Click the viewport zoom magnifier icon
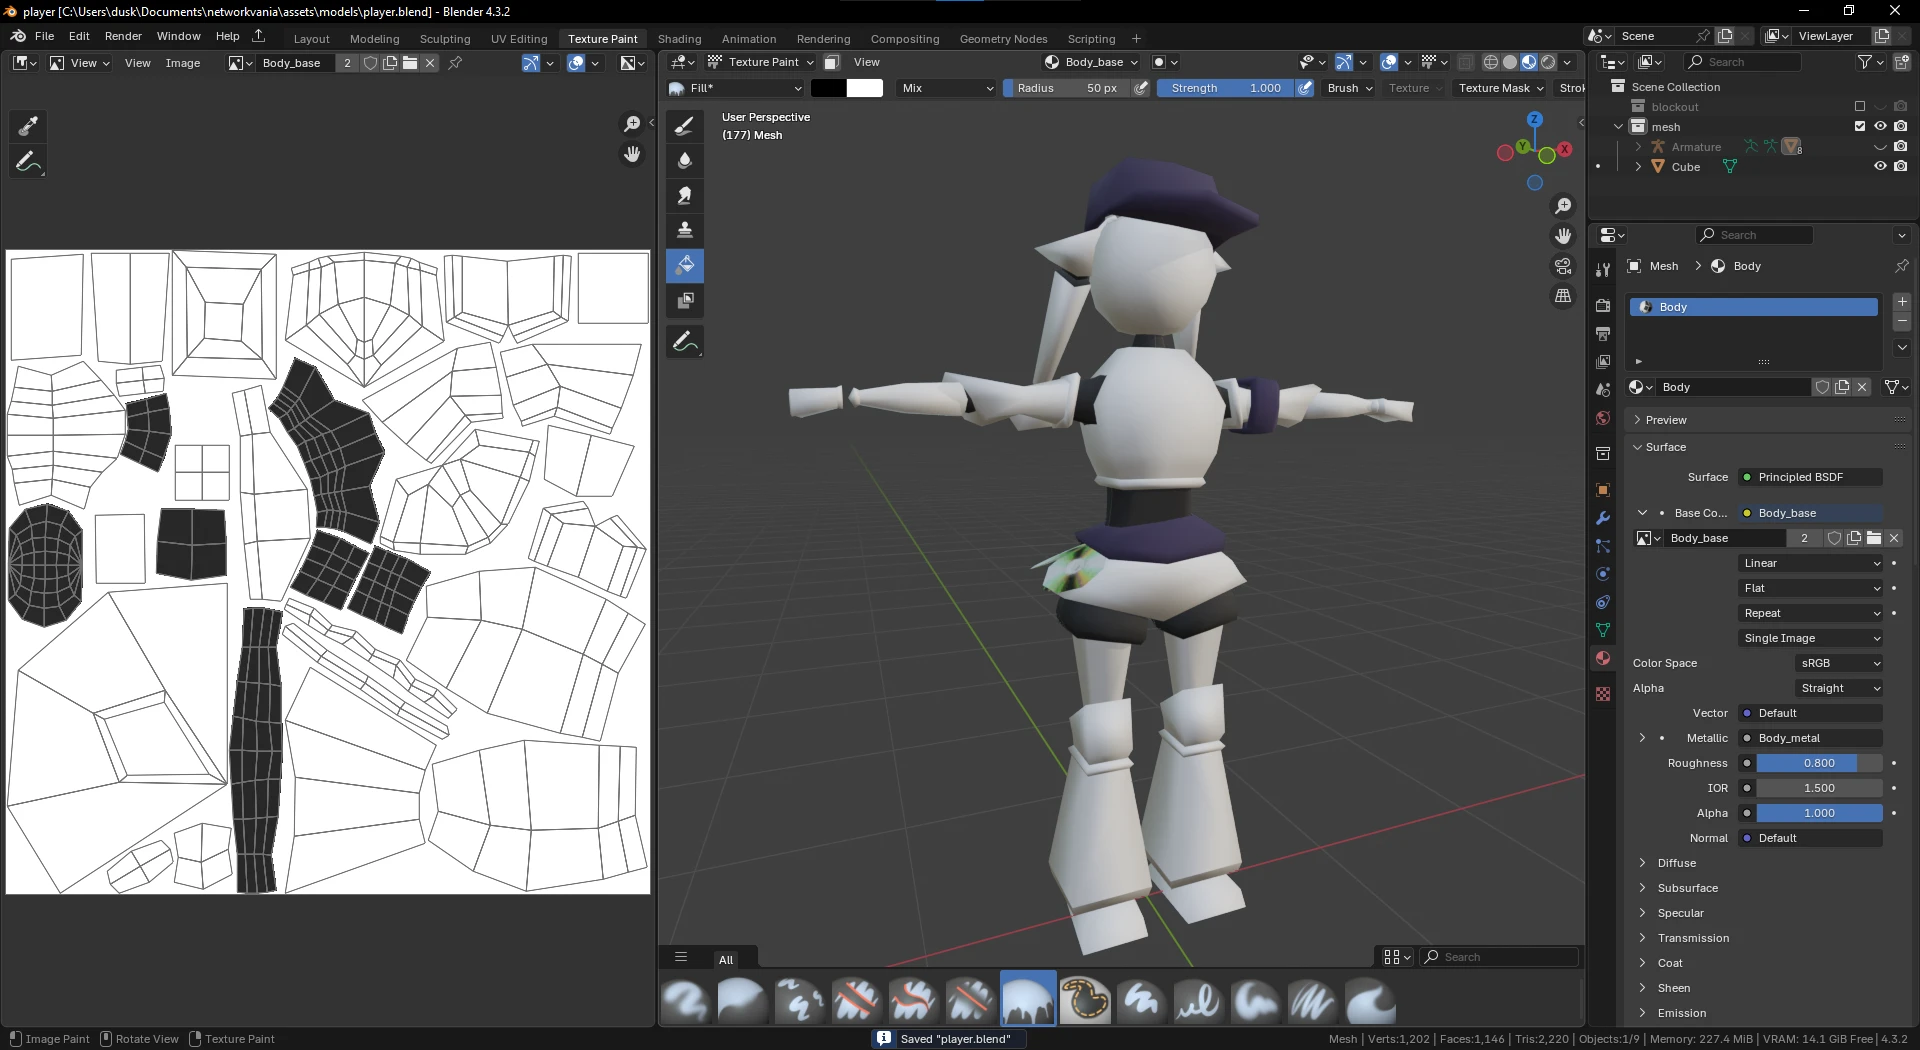Image resolution: width=1920 pixels, height=1050 pixels. 1563,206
